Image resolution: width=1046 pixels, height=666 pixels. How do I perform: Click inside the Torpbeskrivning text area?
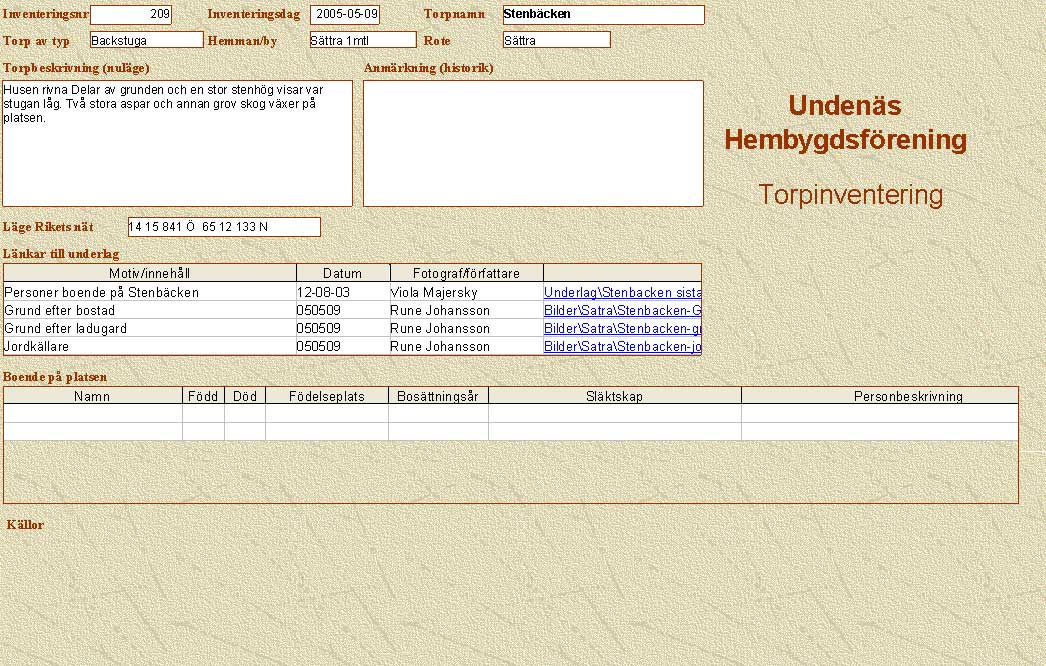[177, 143]
